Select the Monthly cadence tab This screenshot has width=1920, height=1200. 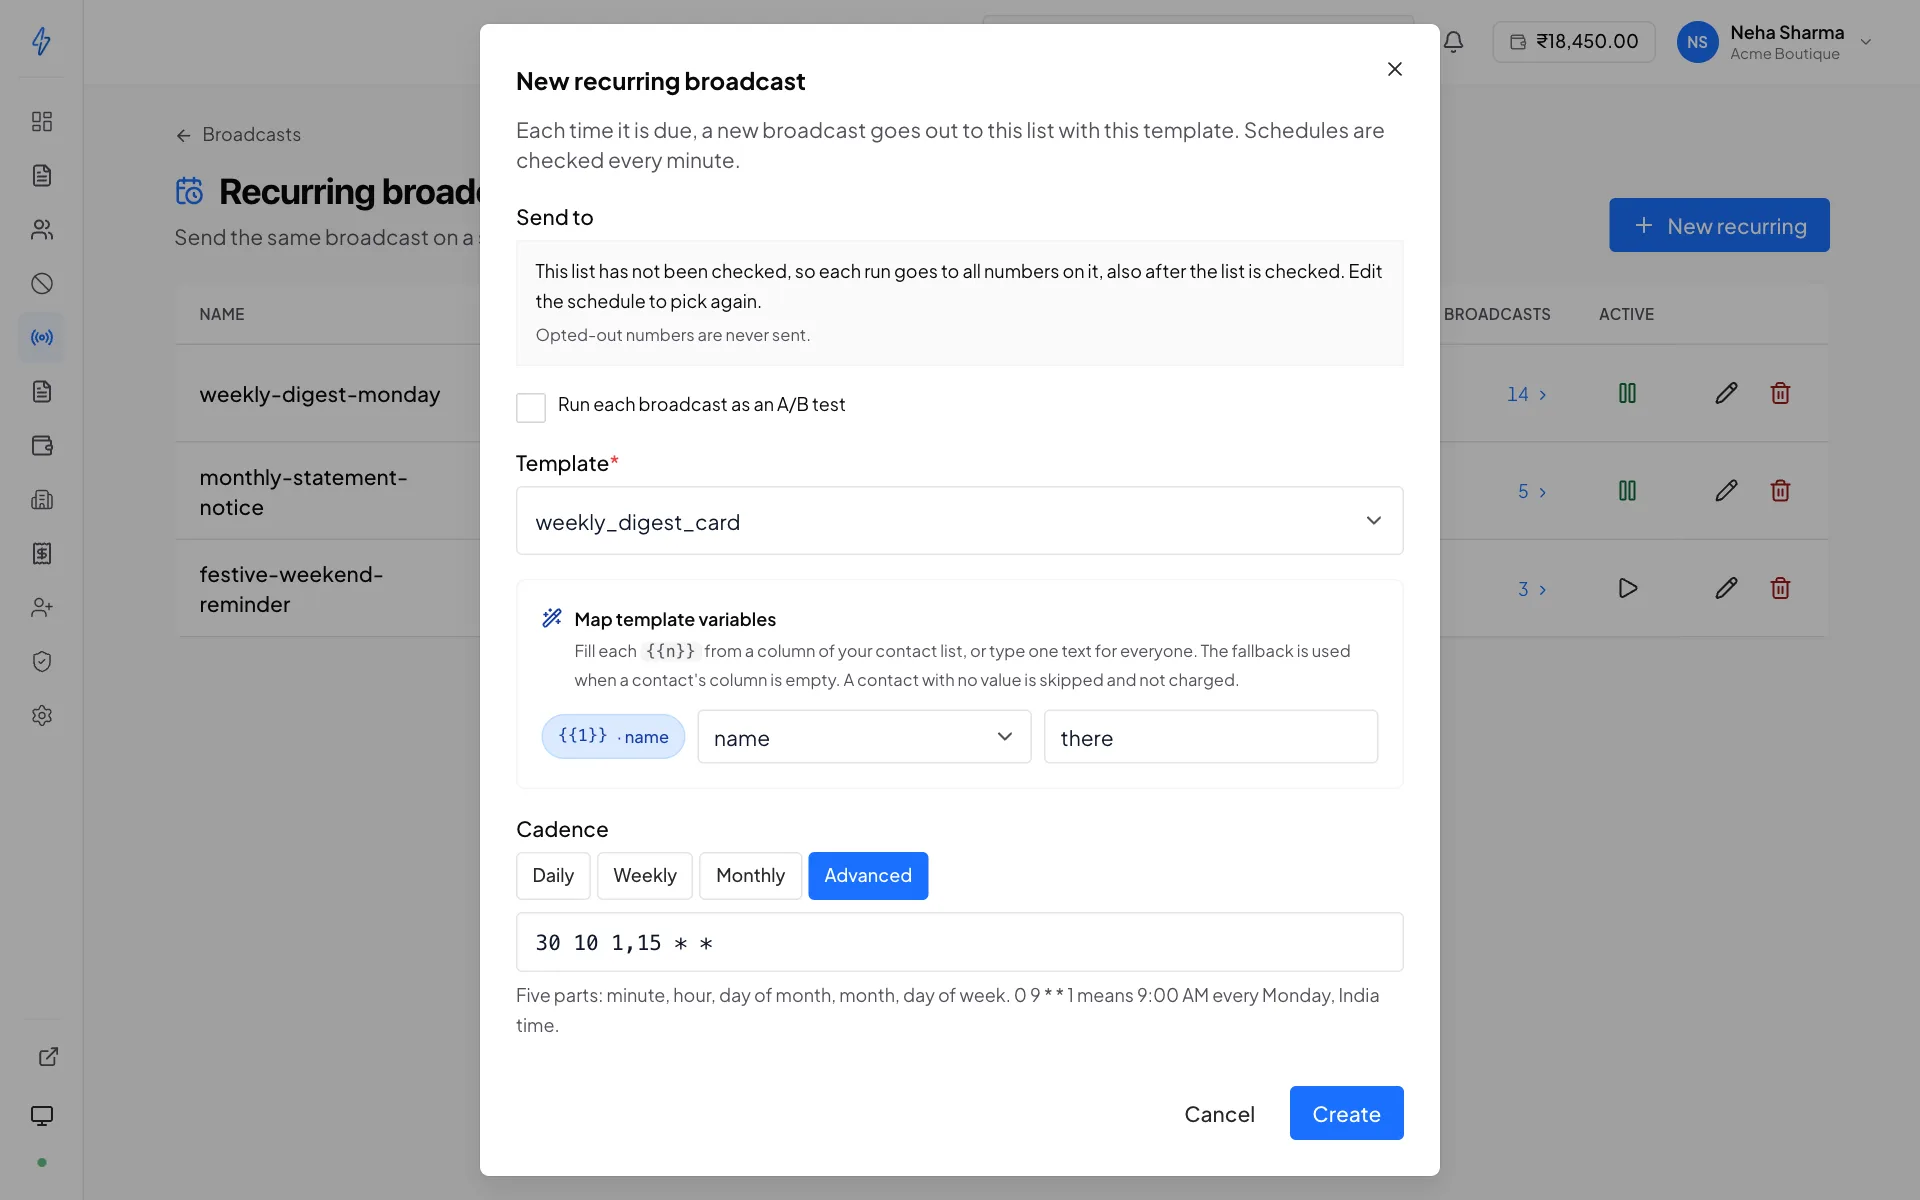[750, 876]
